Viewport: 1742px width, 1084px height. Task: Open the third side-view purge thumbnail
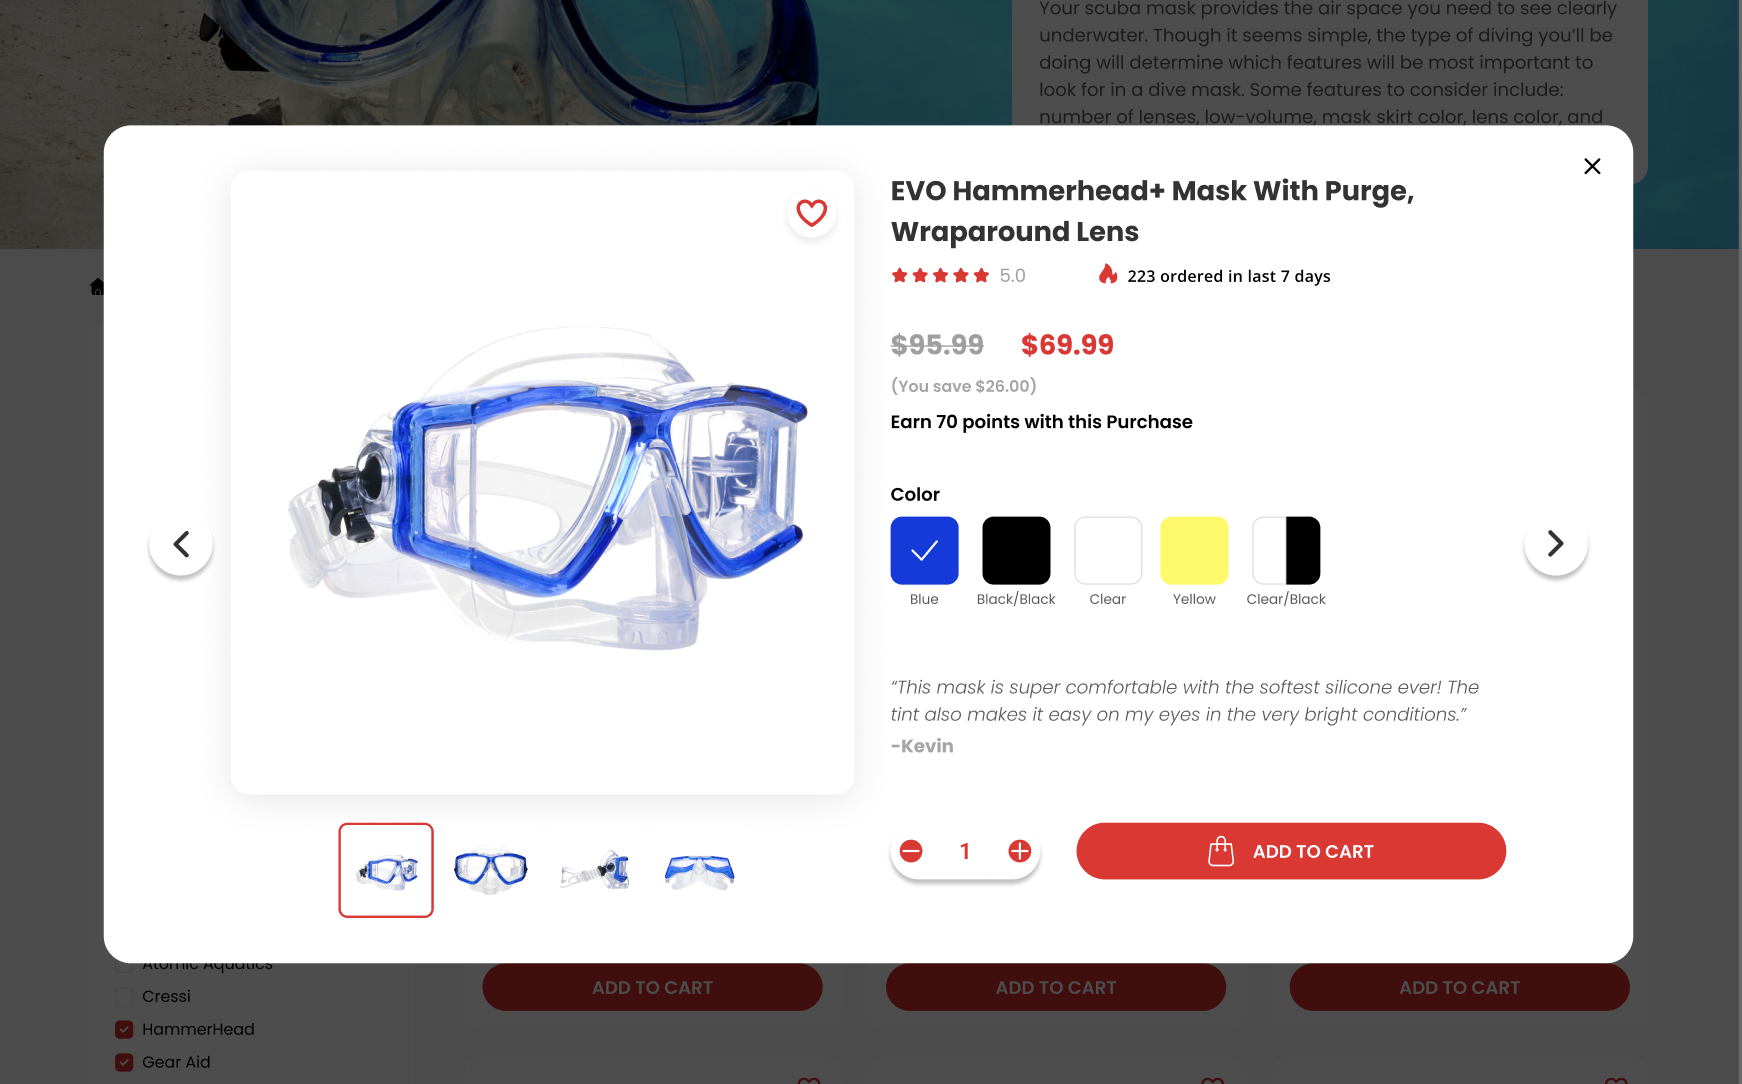pyautogui.click(x=595, y=870)
